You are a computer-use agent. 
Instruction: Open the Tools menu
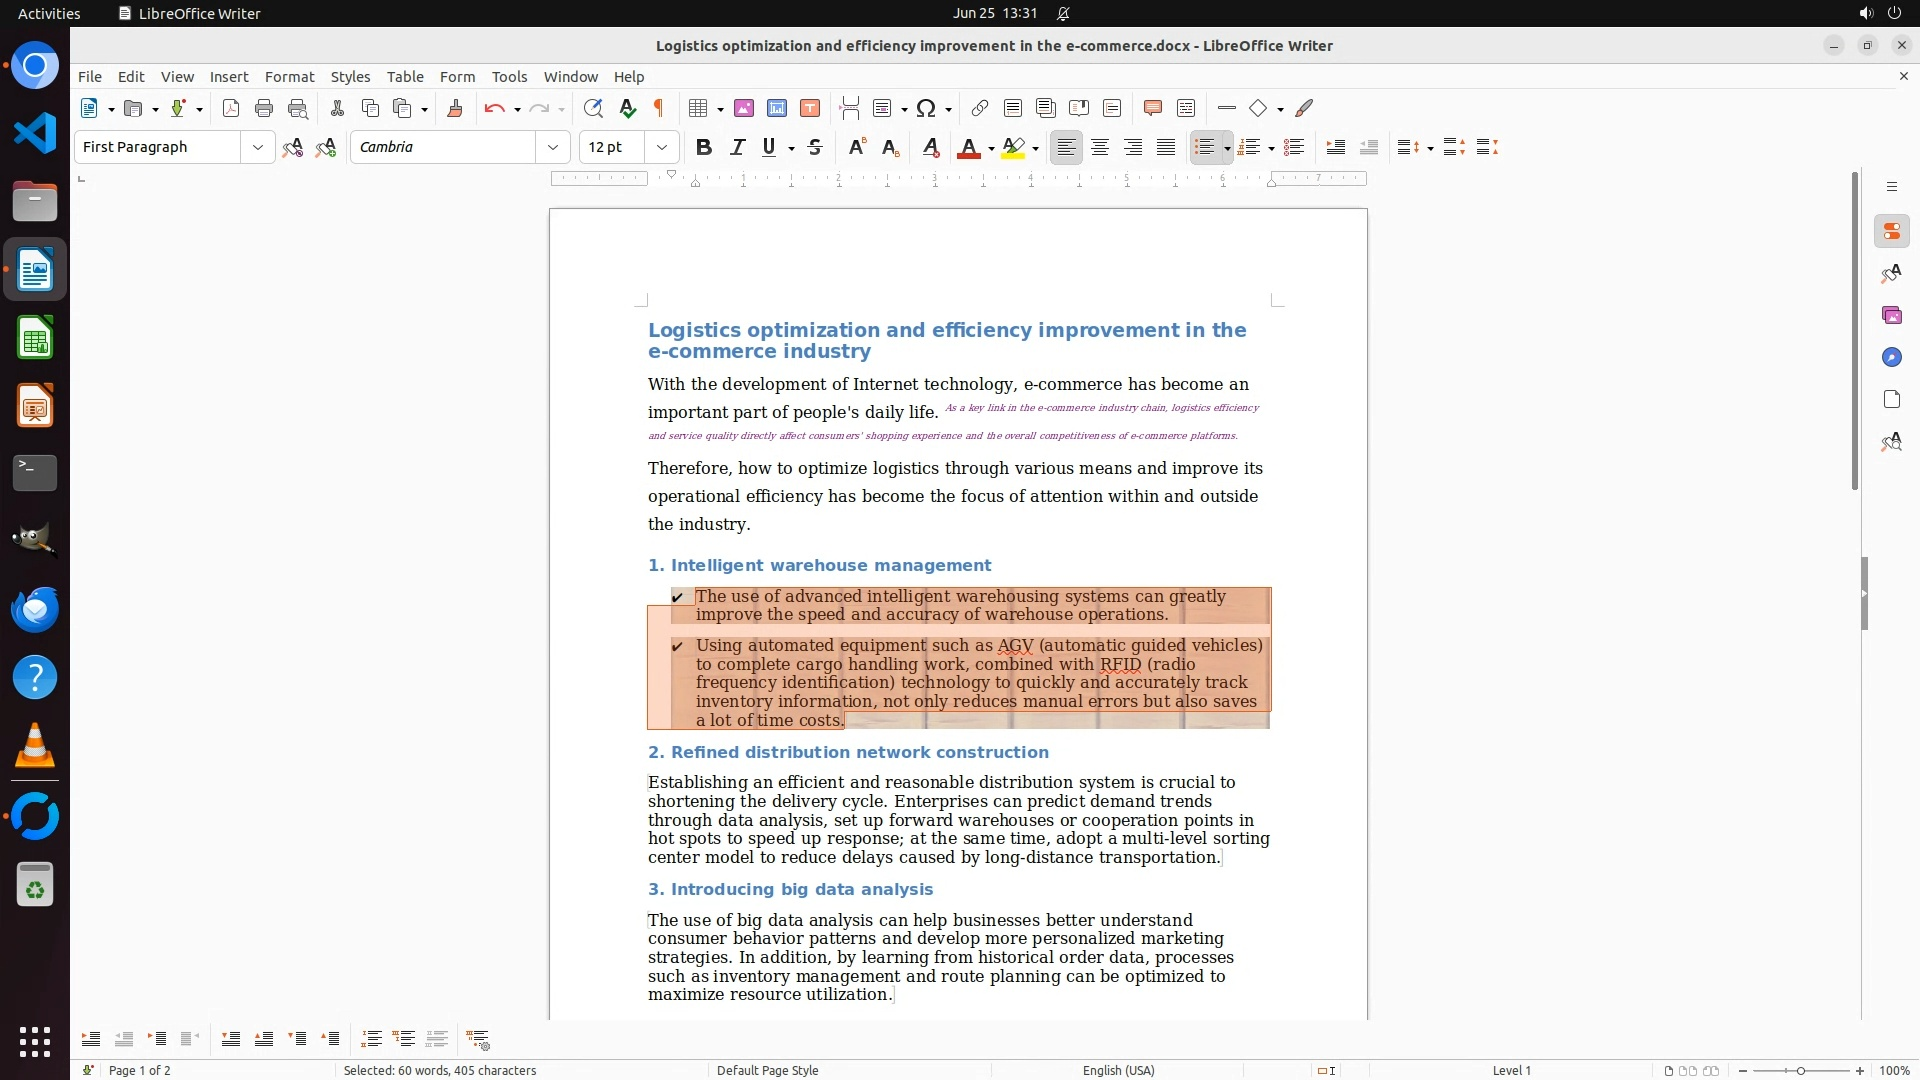click(x=509, y=77)
